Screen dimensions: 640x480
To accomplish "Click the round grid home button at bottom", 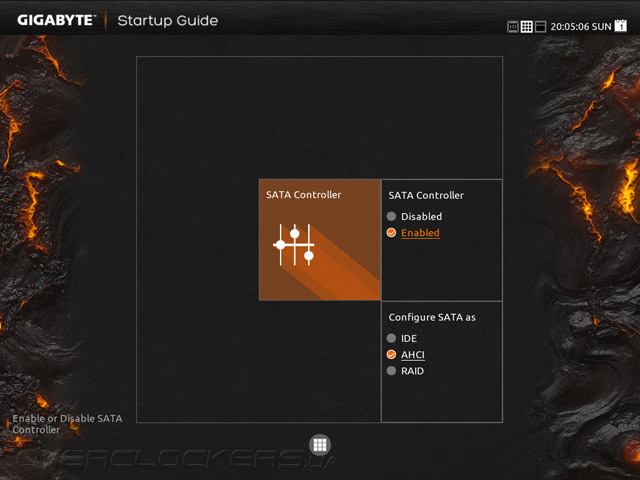I will (320, 445).
